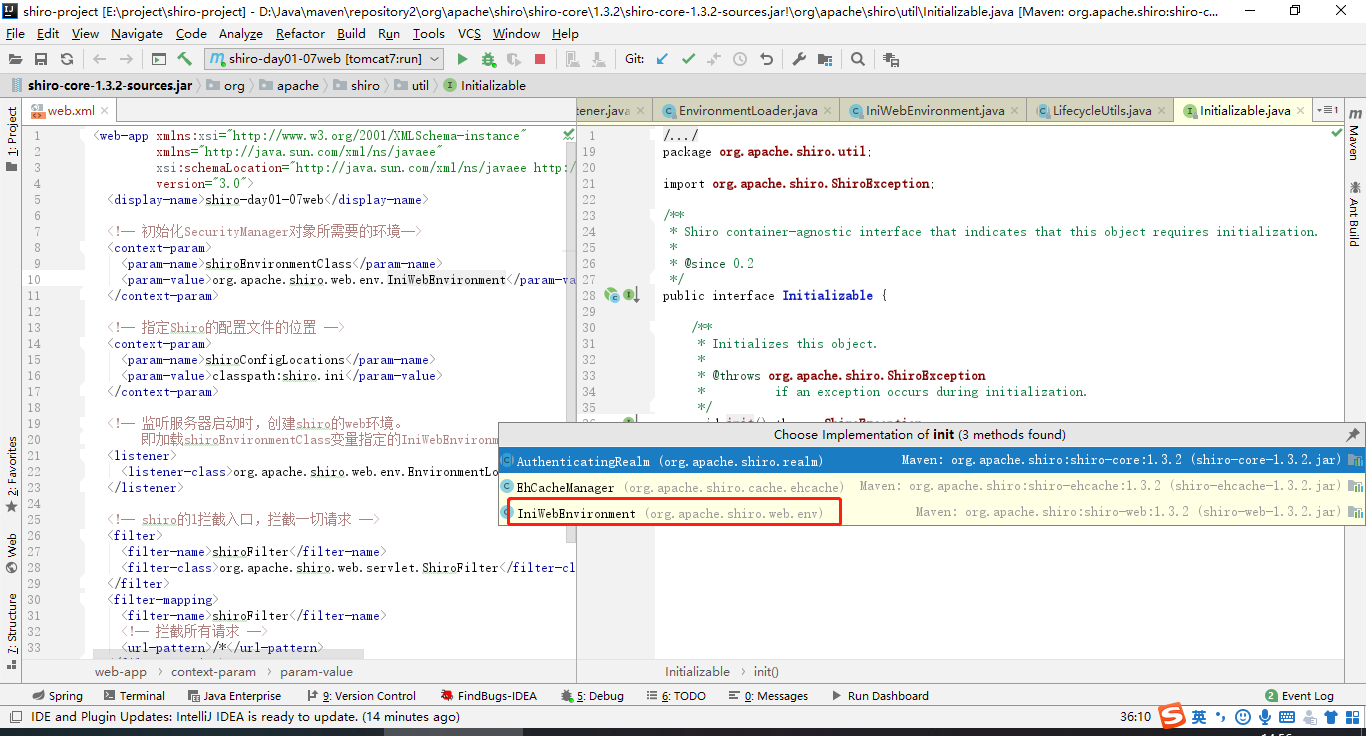Screen dimensions: 1366x736
Task: Update project via Git blue arrow
Action: (662, 59)
